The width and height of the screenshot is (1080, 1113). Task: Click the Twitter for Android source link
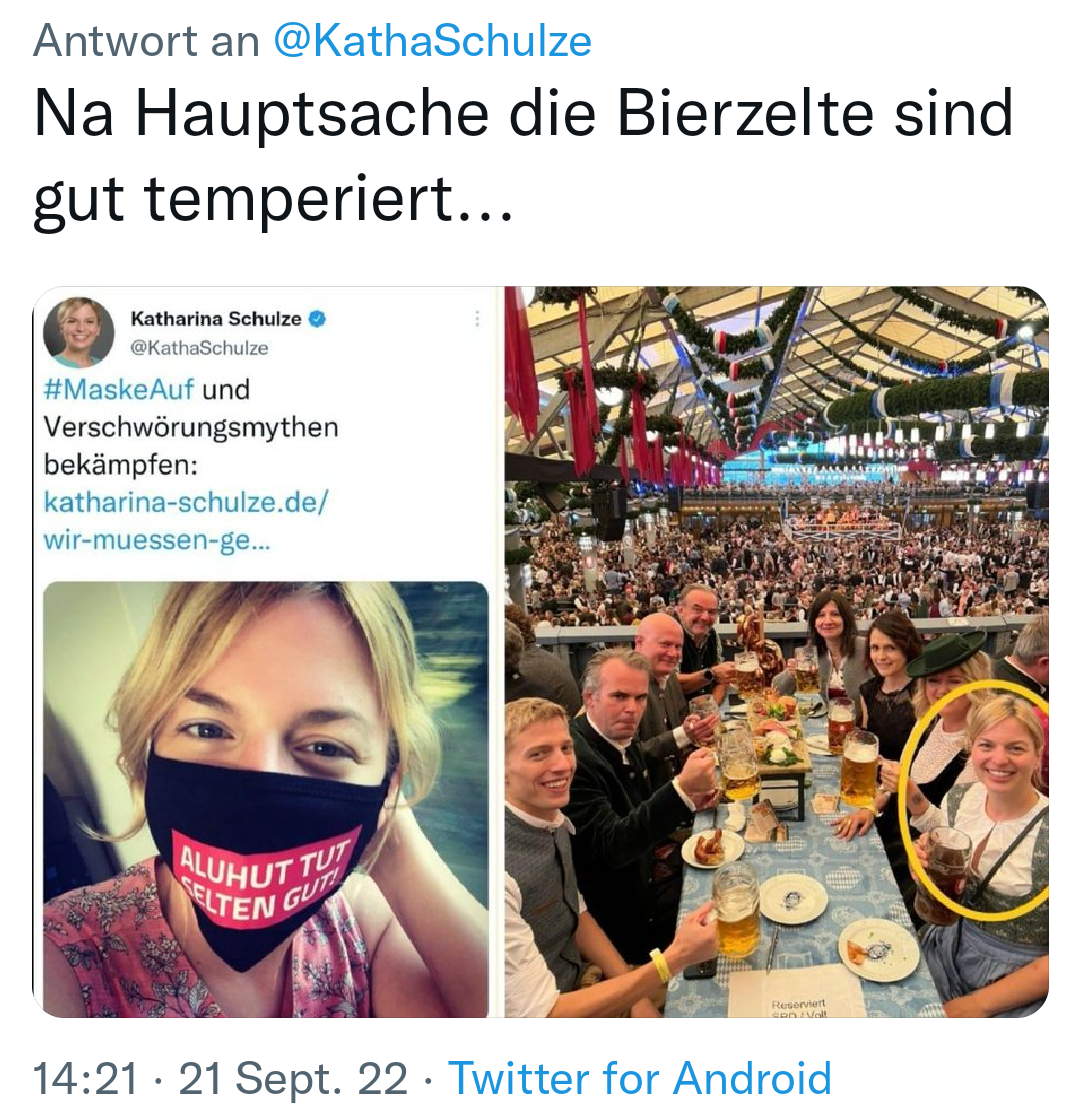tap(640, 1078)
